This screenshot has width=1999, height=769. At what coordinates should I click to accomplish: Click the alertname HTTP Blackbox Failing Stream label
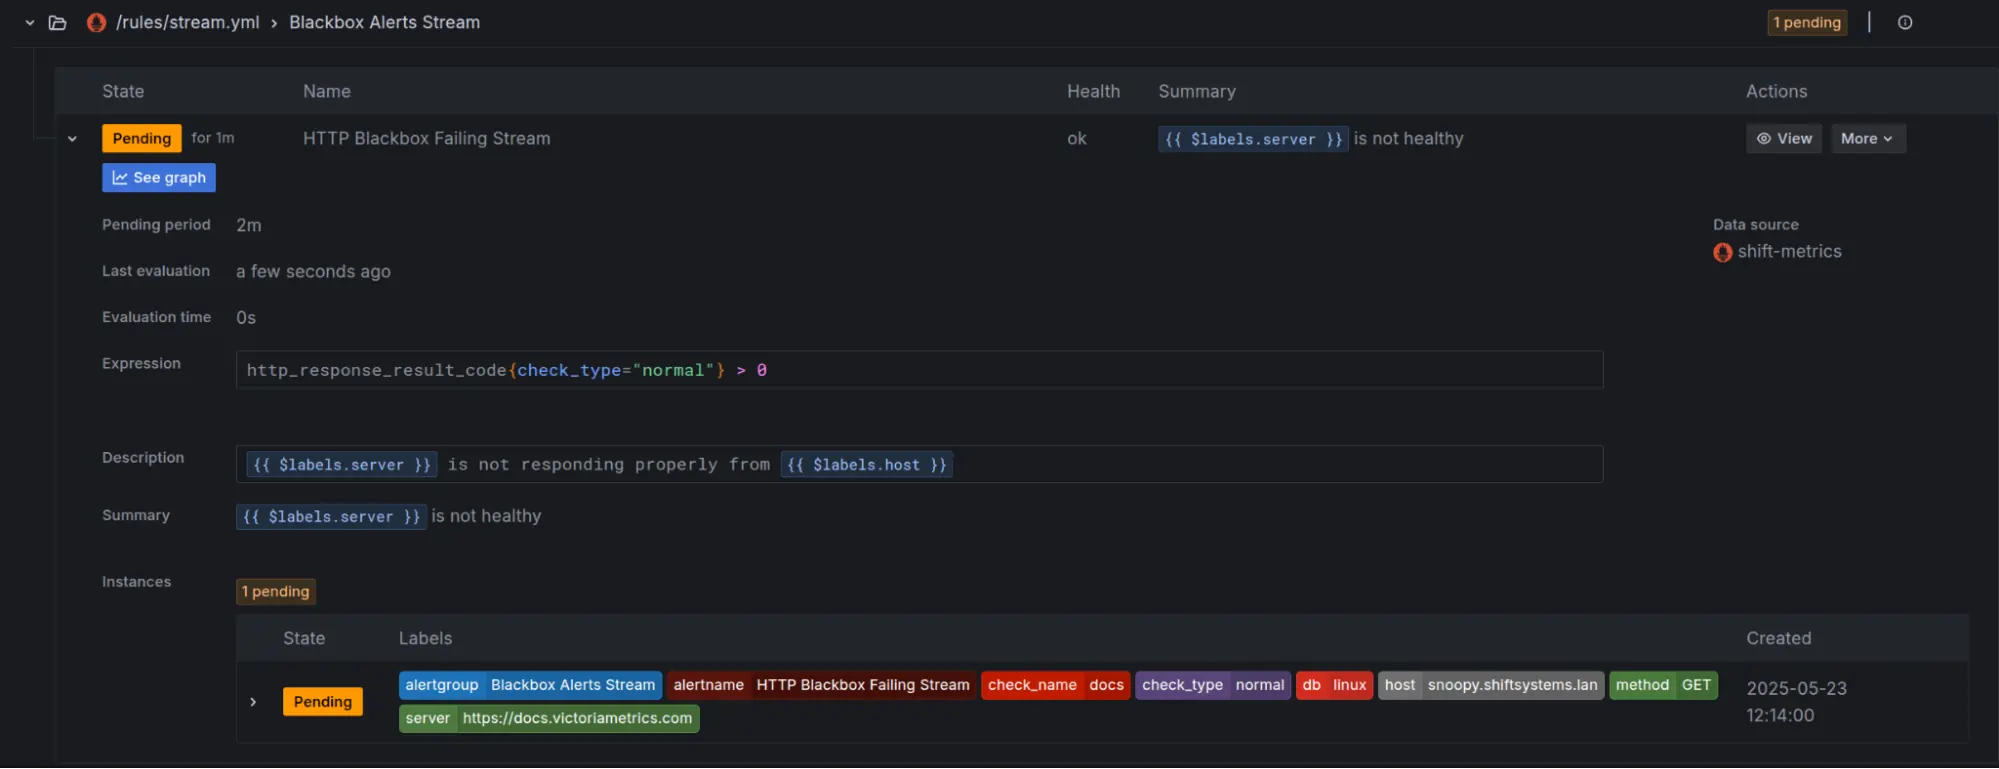click(821, 685)
